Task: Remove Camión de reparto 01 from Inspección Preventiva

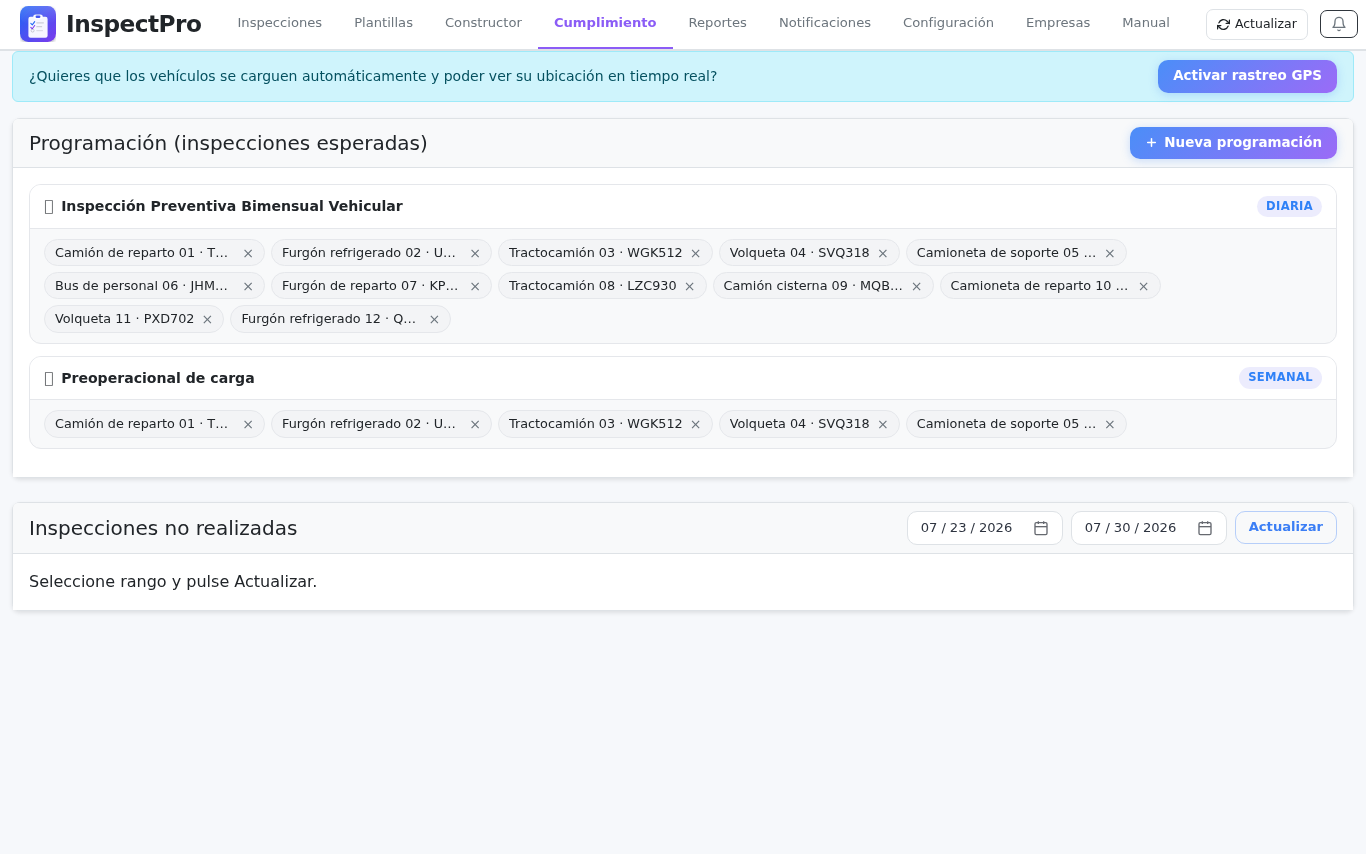Action: click(248, 253)
